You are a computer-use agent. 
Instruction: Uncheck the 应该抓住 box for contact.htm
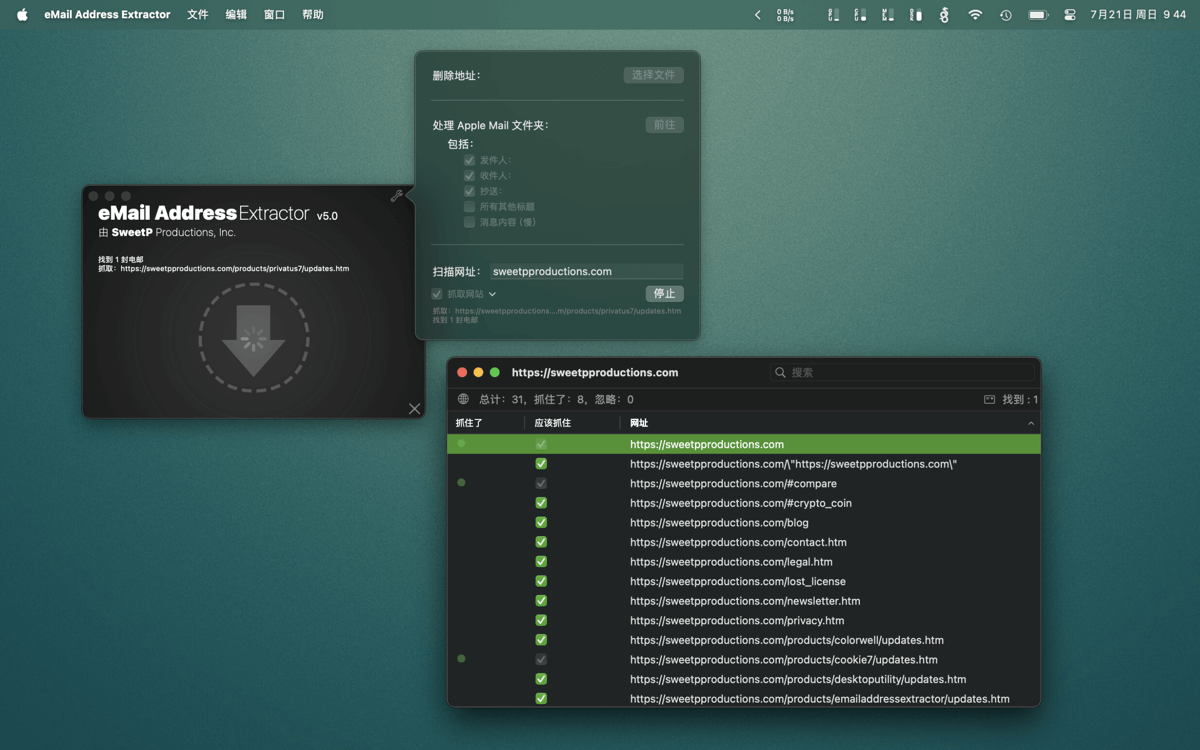(541, 542)
